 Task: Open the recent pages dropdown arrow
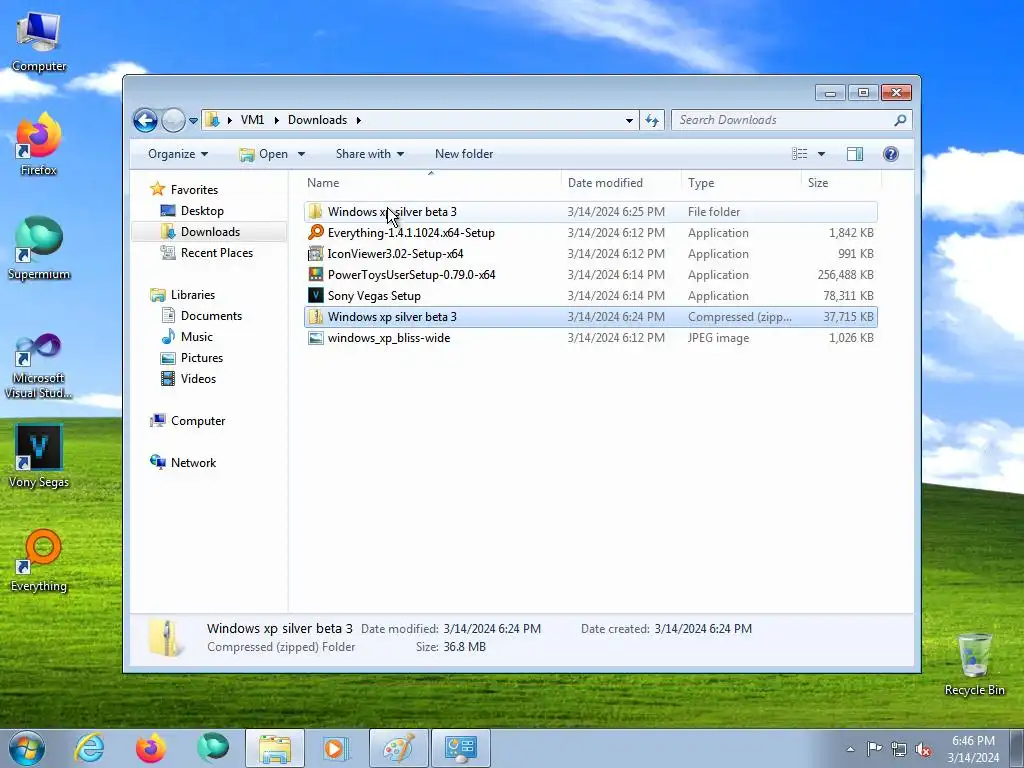point(193,121)
